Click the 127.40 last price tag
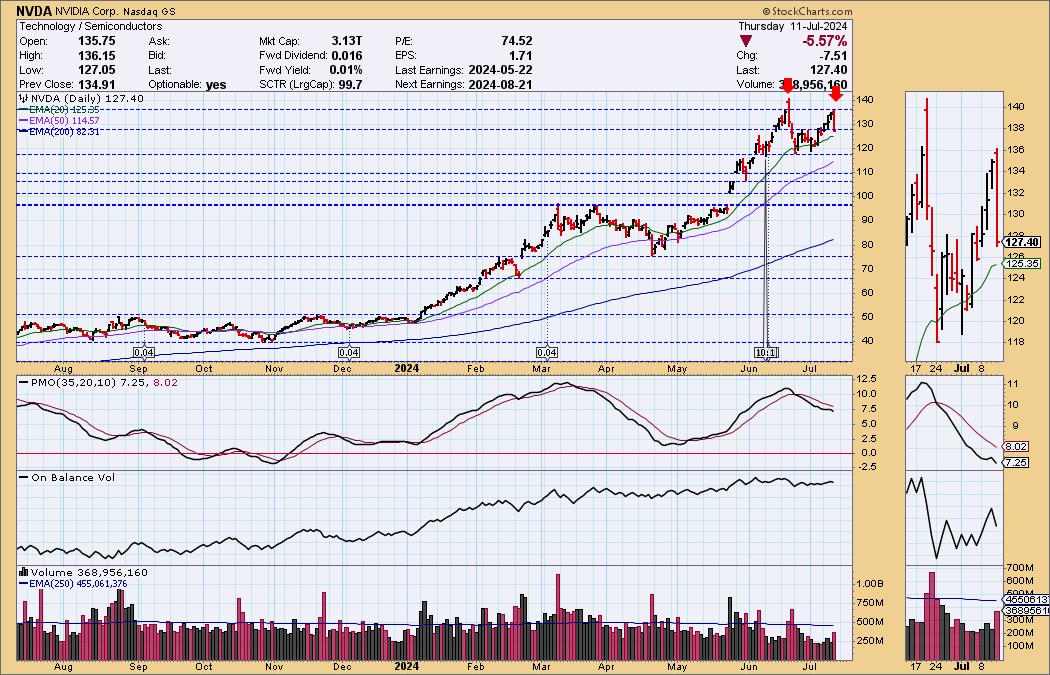This screenshot has height=675, width=1050. coord(1022,242)
